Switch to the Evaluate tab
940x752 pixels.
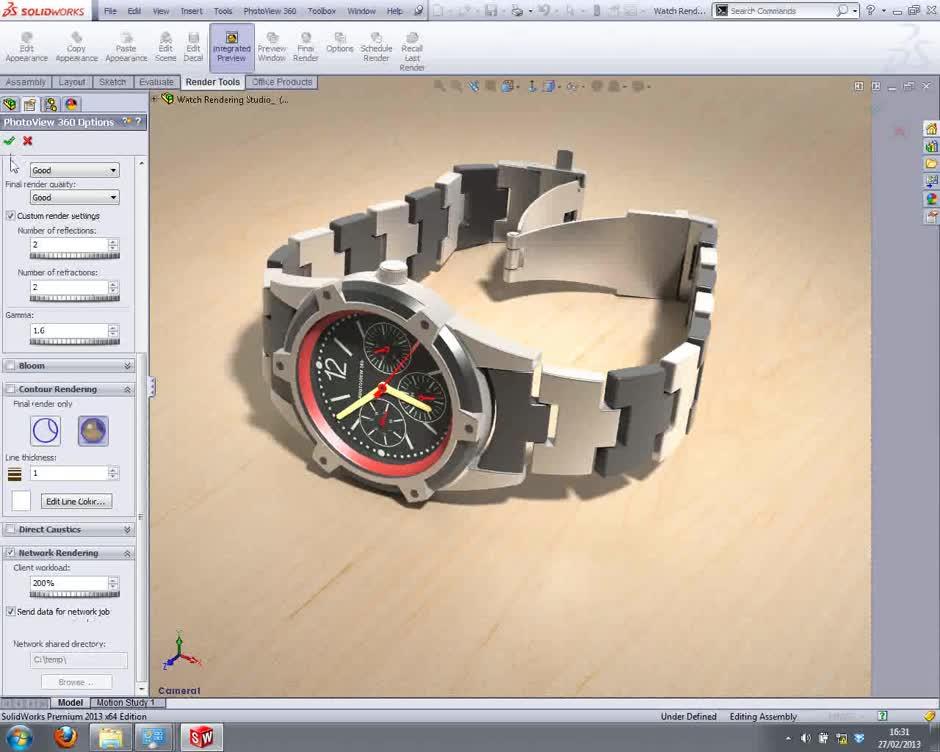[x=156, y=82]
